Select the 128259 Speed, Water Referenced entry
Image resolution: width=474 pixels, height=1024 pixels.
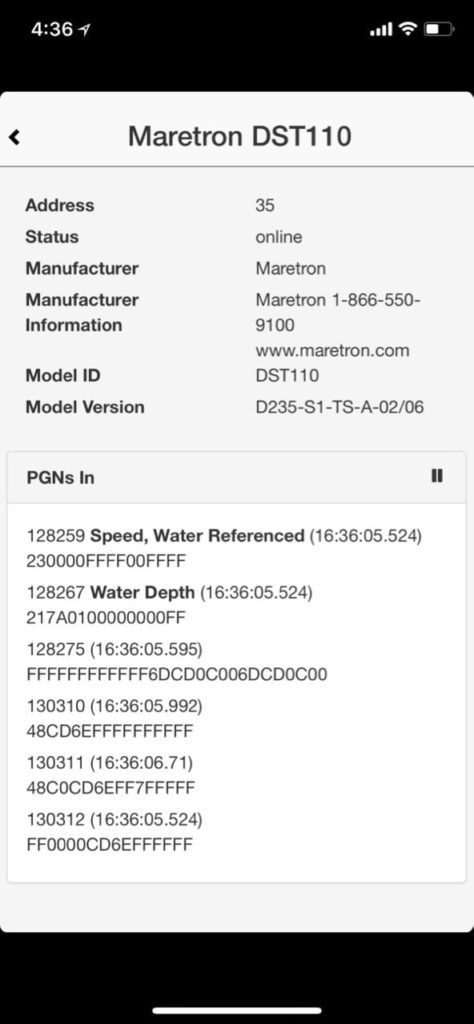[x=225, y=548]
